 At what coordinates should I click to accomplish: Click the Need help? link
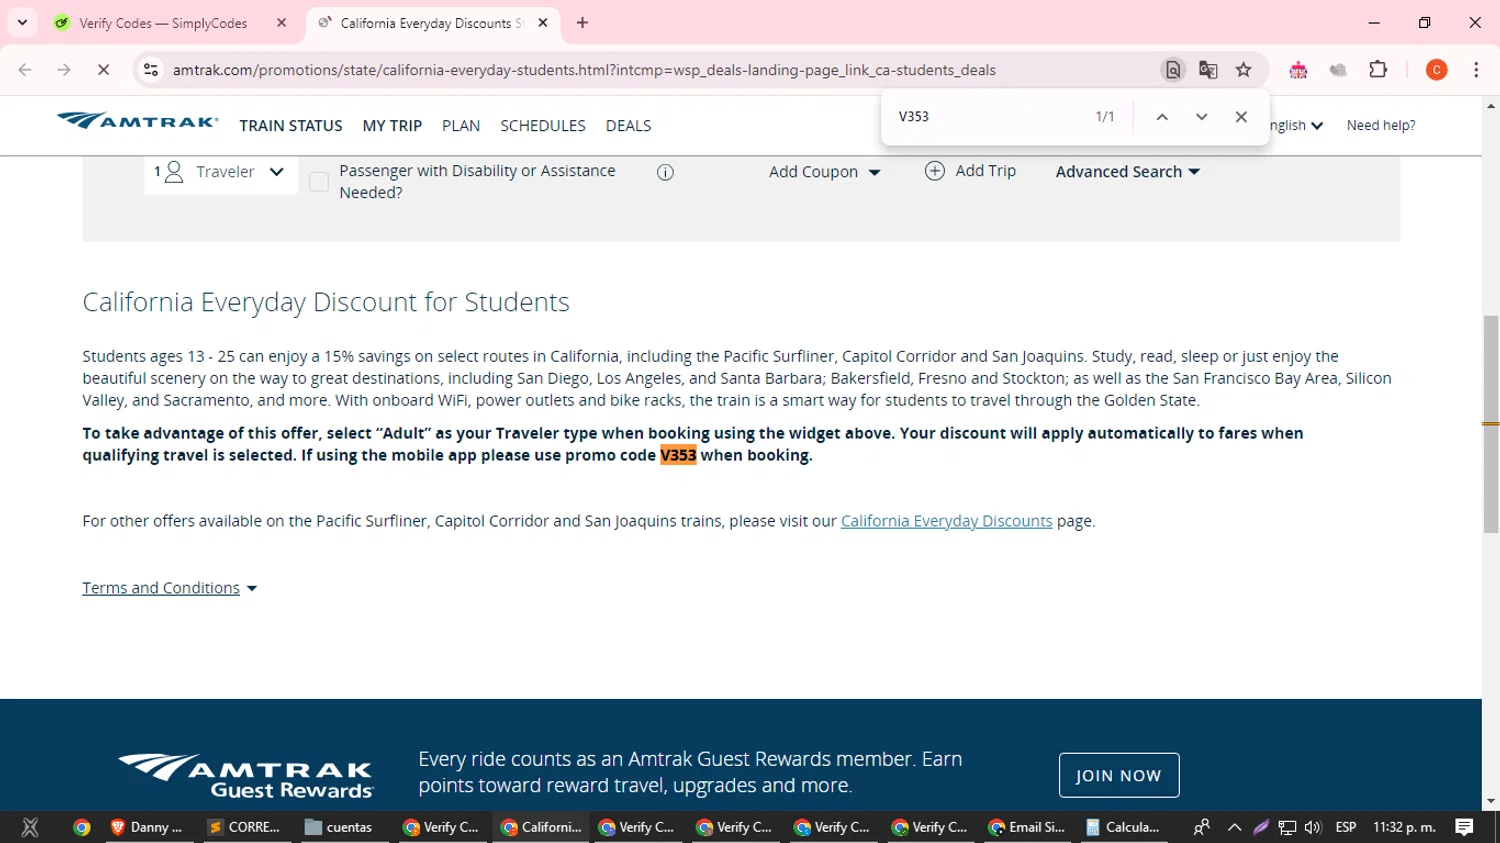[1381, 126]
